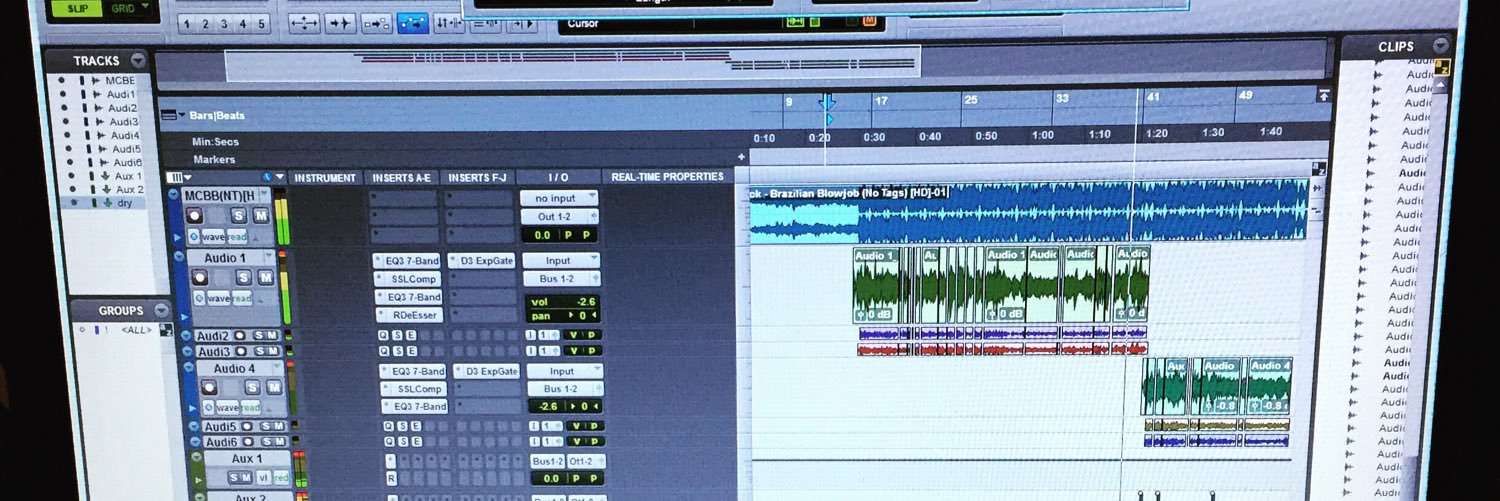Image resolution: width=1500 pixels, height=501 pixels.
Task: Click zoom preset 1 button
Action: (188, 24)
